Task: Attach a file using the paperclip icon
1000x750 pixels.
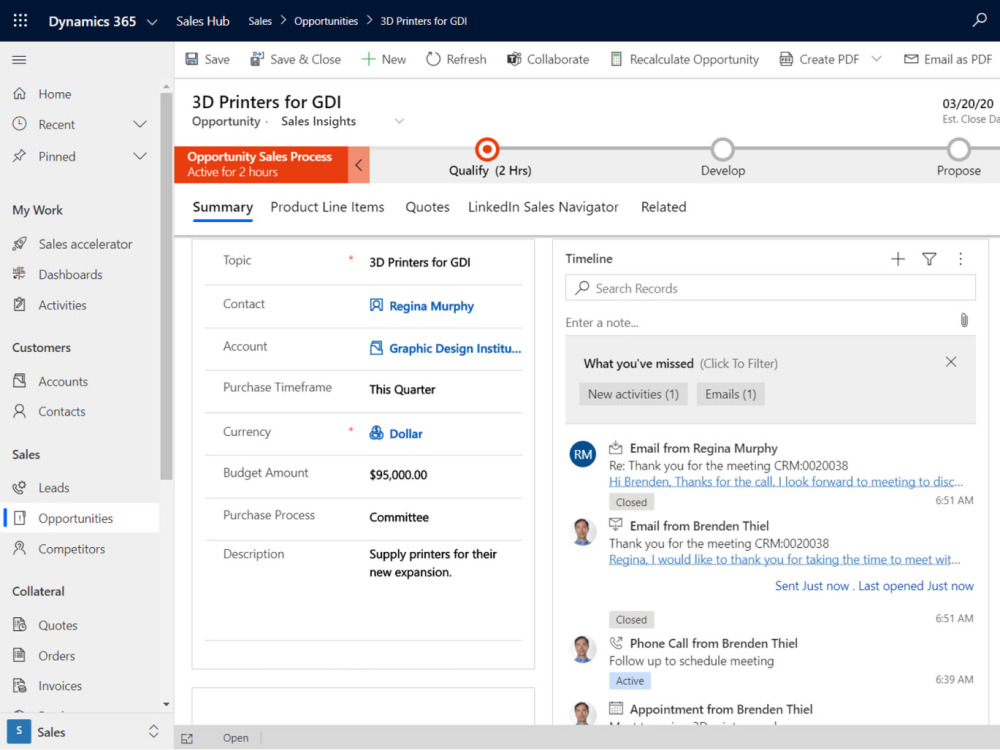Action: (963, 320)
